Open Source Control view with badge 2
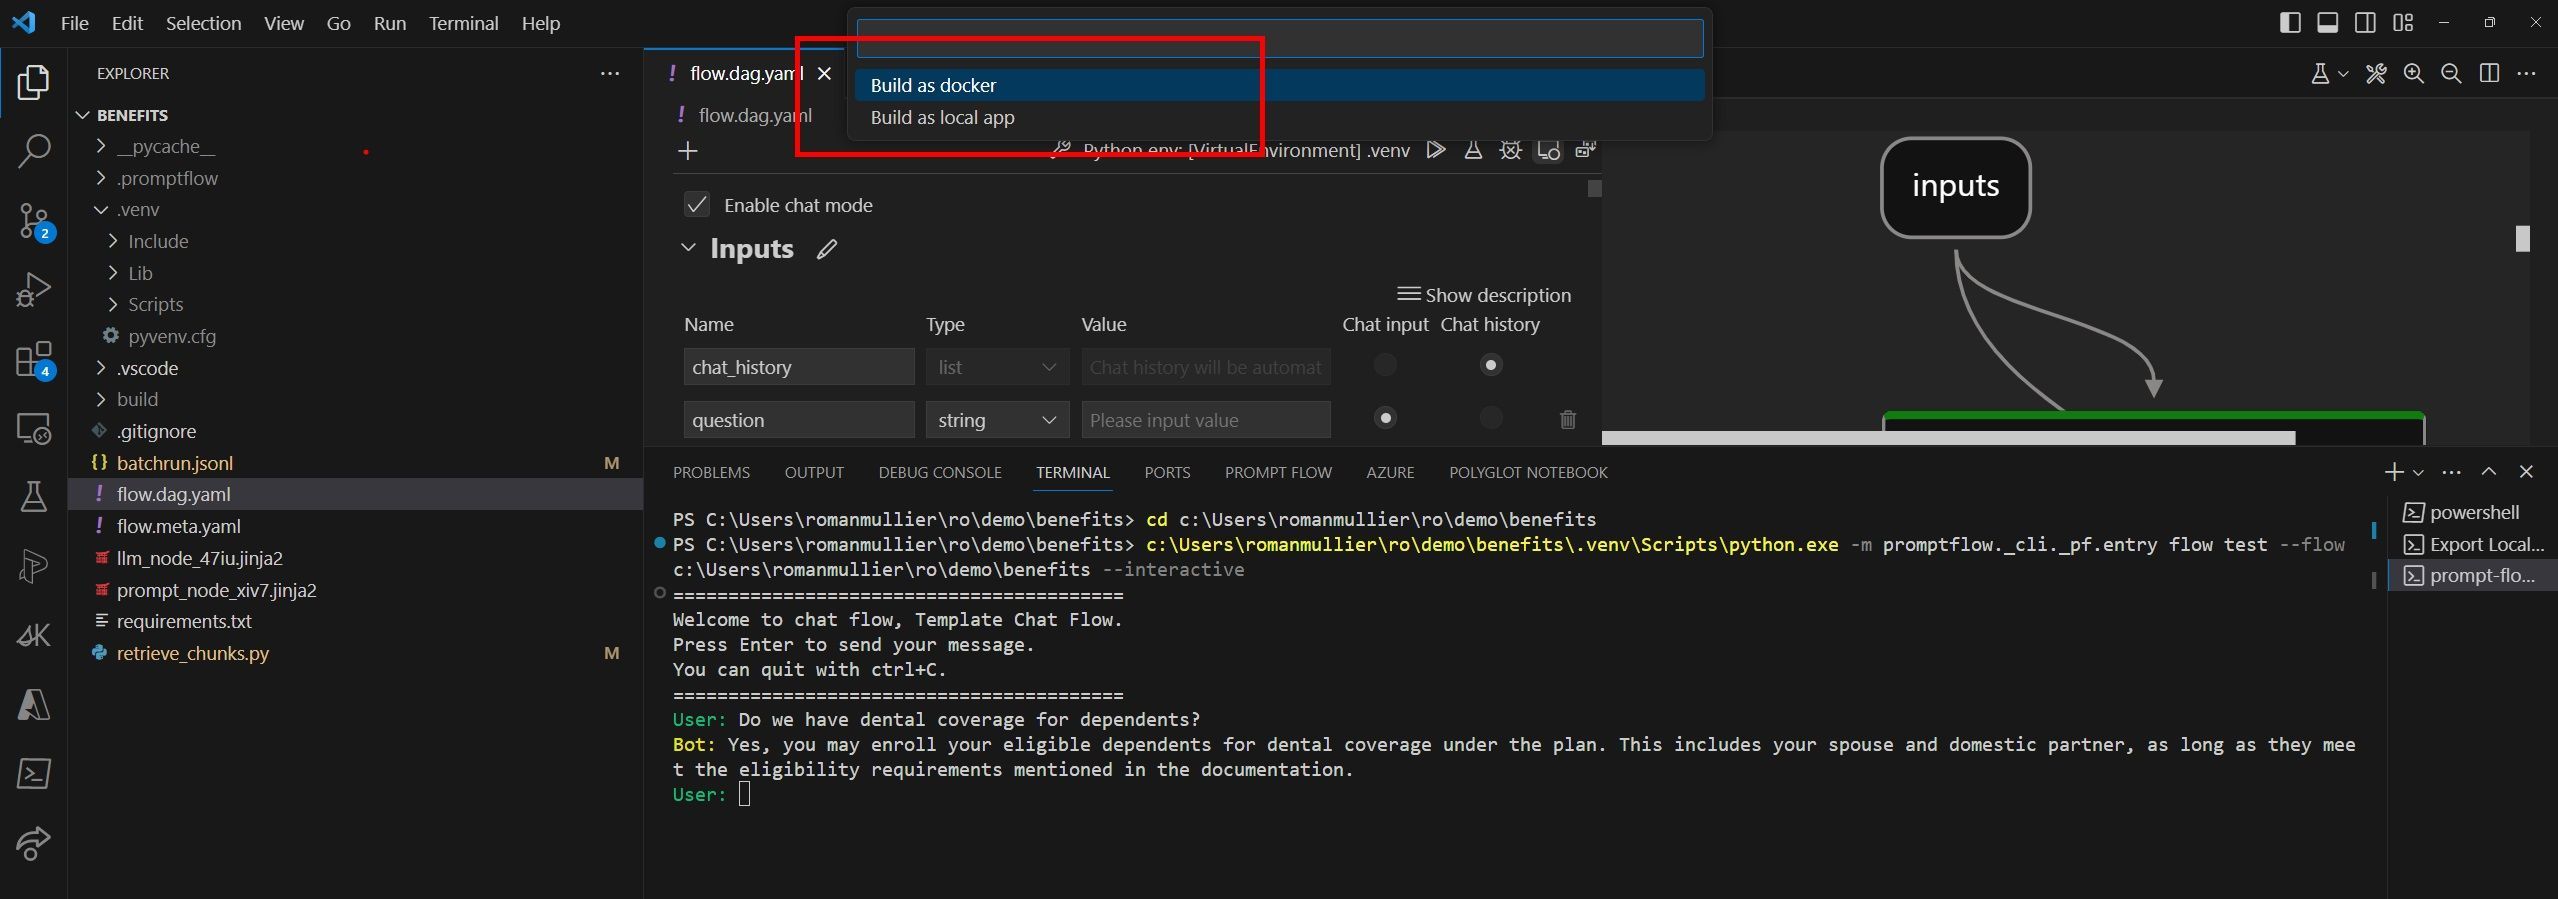 point(33,221)
